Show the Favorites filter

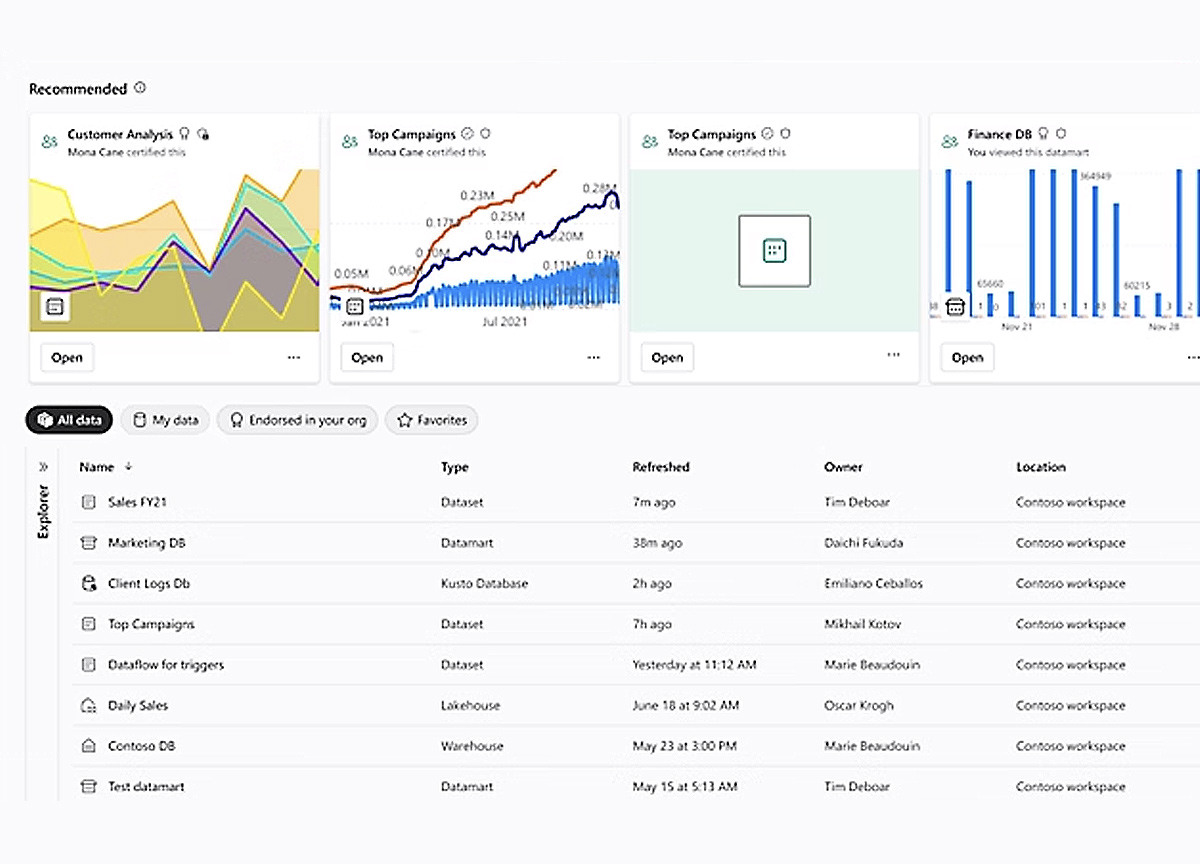point(432,420)
